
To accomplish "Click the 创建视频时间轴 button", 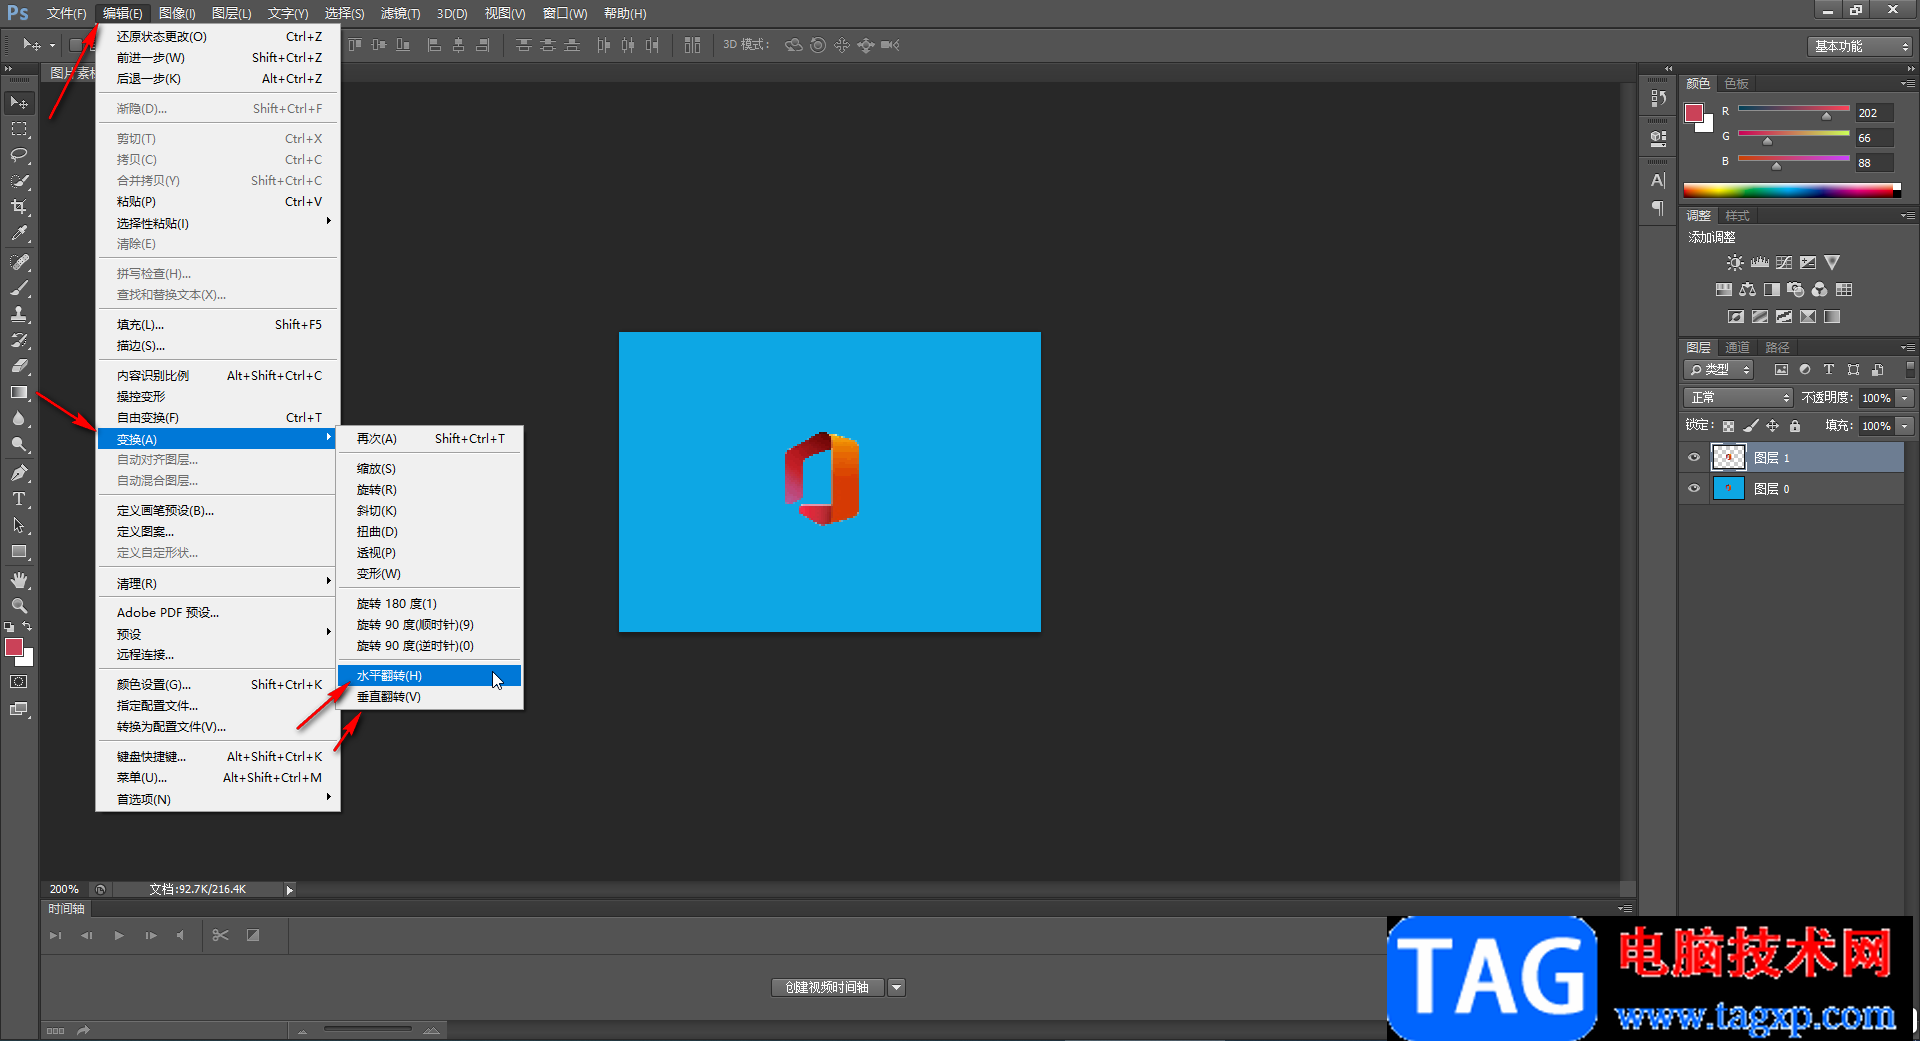I will (828, 988).
